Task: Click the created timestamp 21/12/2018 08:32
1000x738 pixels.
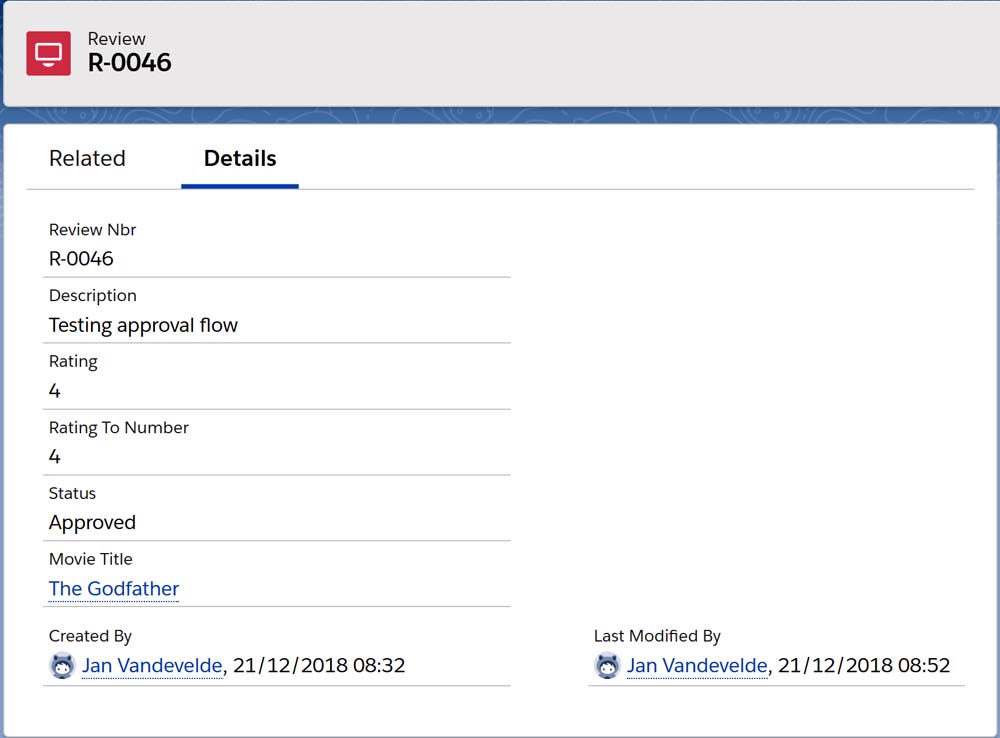Action: [319, 666]
